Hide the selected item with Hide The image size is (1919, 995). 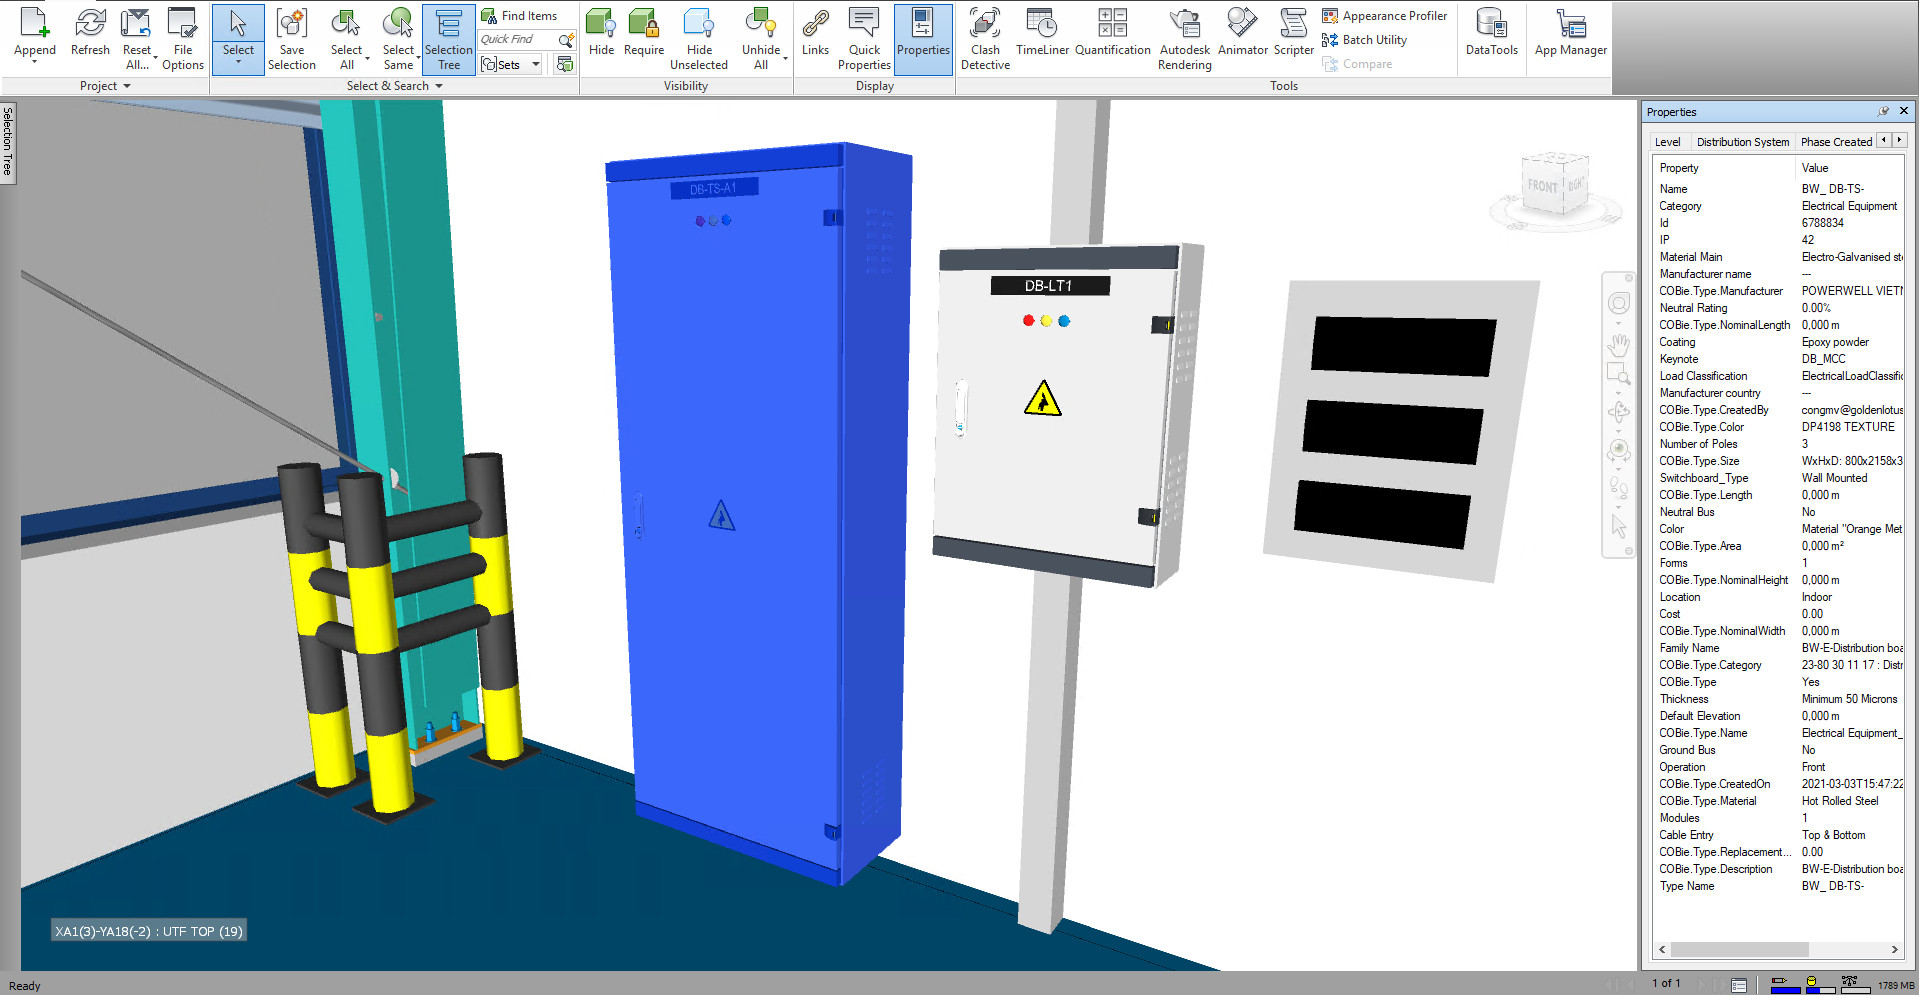pos(601,32)
